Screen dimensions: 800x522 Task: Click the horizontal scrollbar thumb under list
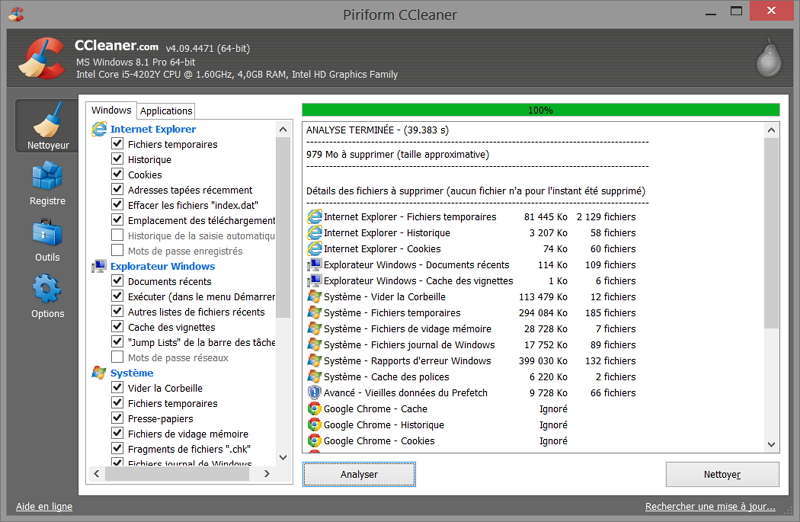click(177, 474)
